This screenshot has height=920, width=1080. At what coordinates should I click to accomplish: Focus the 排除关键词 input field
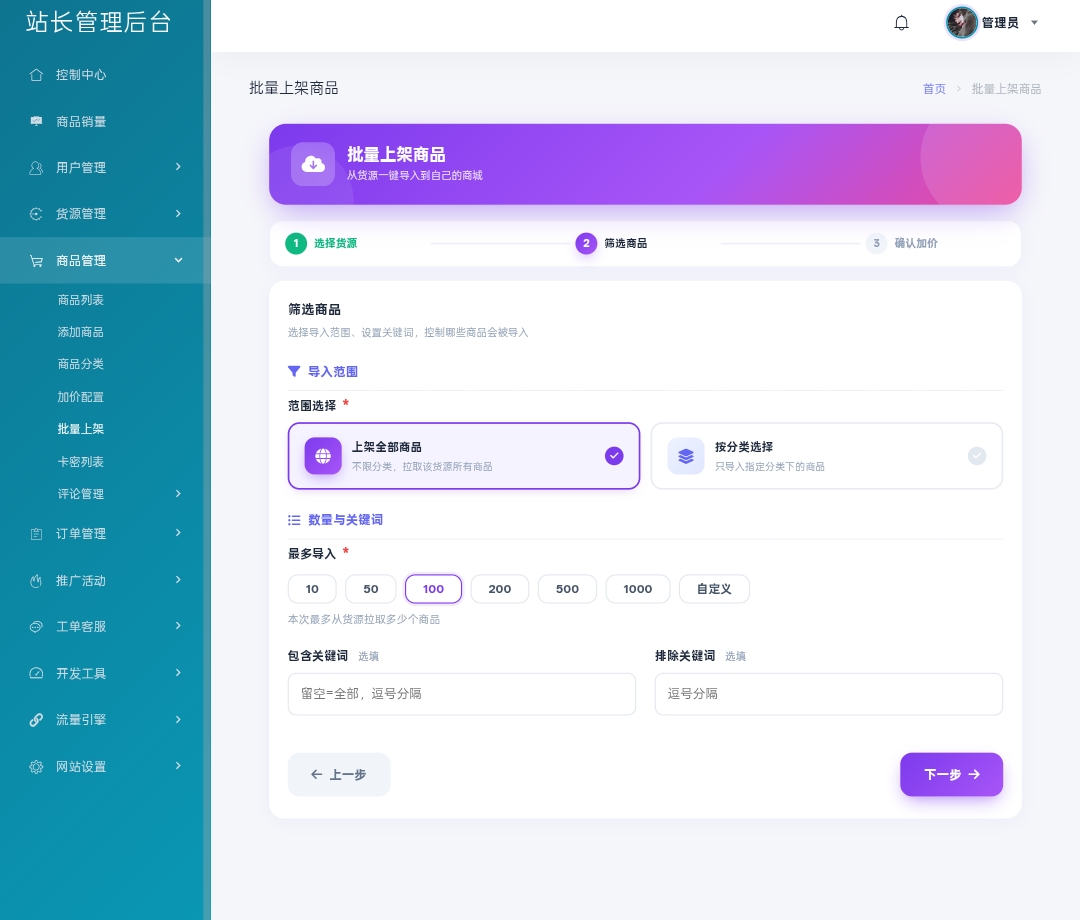point(829,694)
